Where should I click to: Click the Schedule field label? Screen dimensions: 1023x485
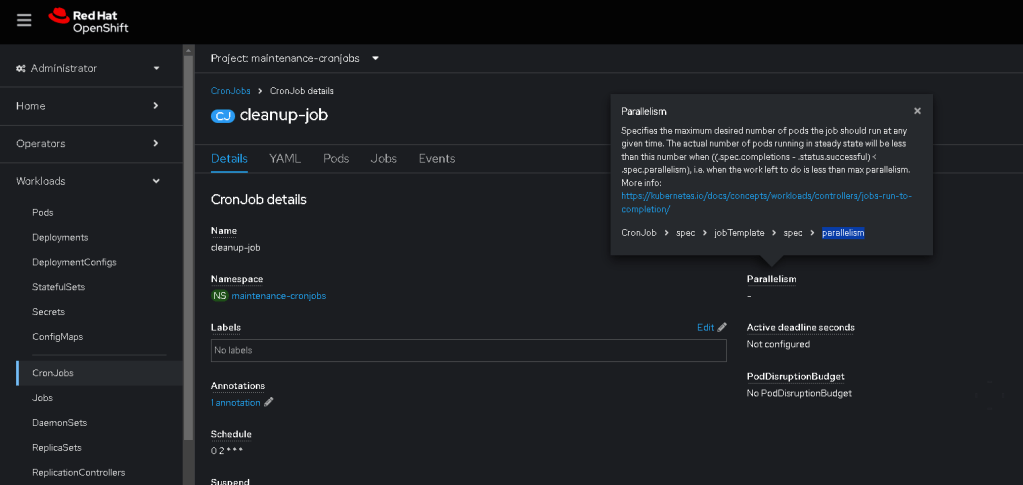(231, 434)
